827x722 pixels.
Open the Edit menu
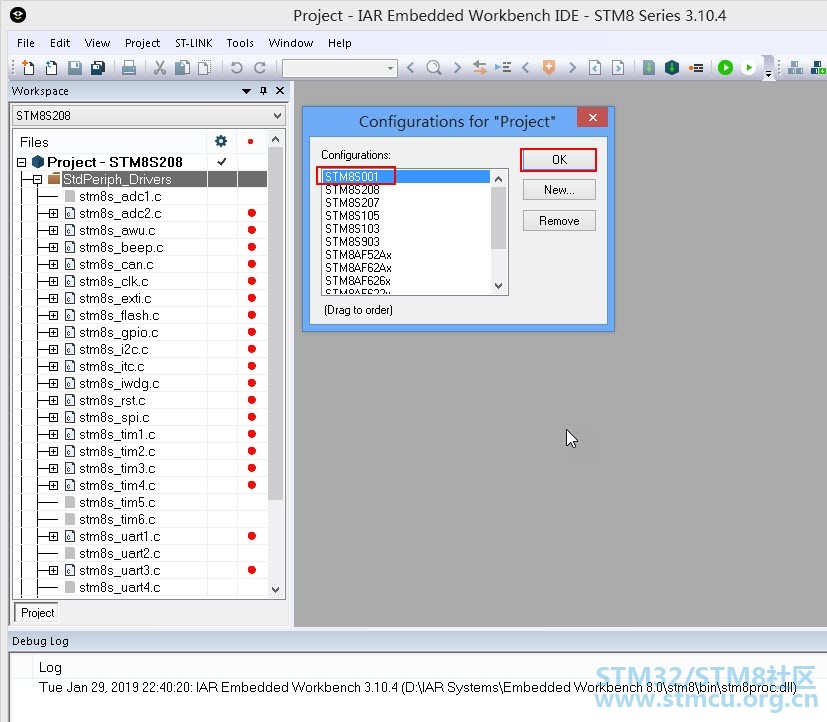point(60,43)
